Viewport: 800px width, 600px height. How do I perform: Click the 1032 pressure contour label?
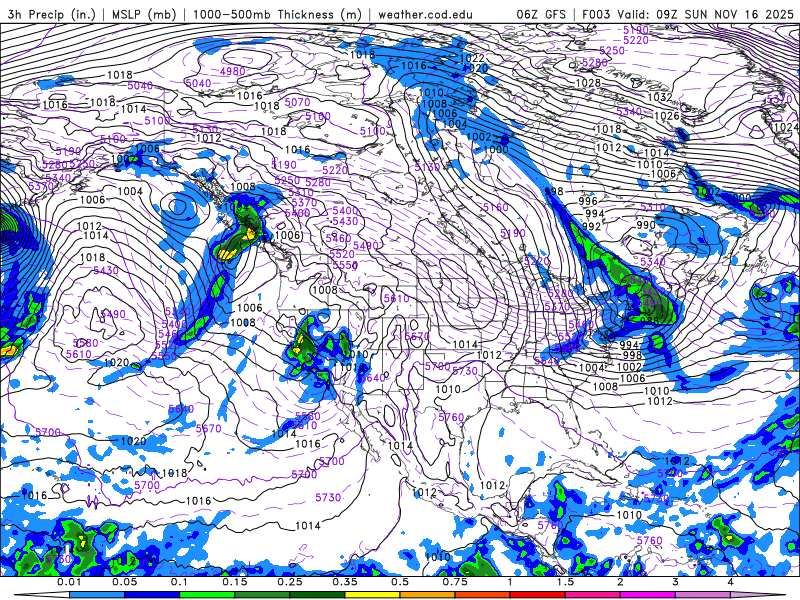(x=660, y=97)
